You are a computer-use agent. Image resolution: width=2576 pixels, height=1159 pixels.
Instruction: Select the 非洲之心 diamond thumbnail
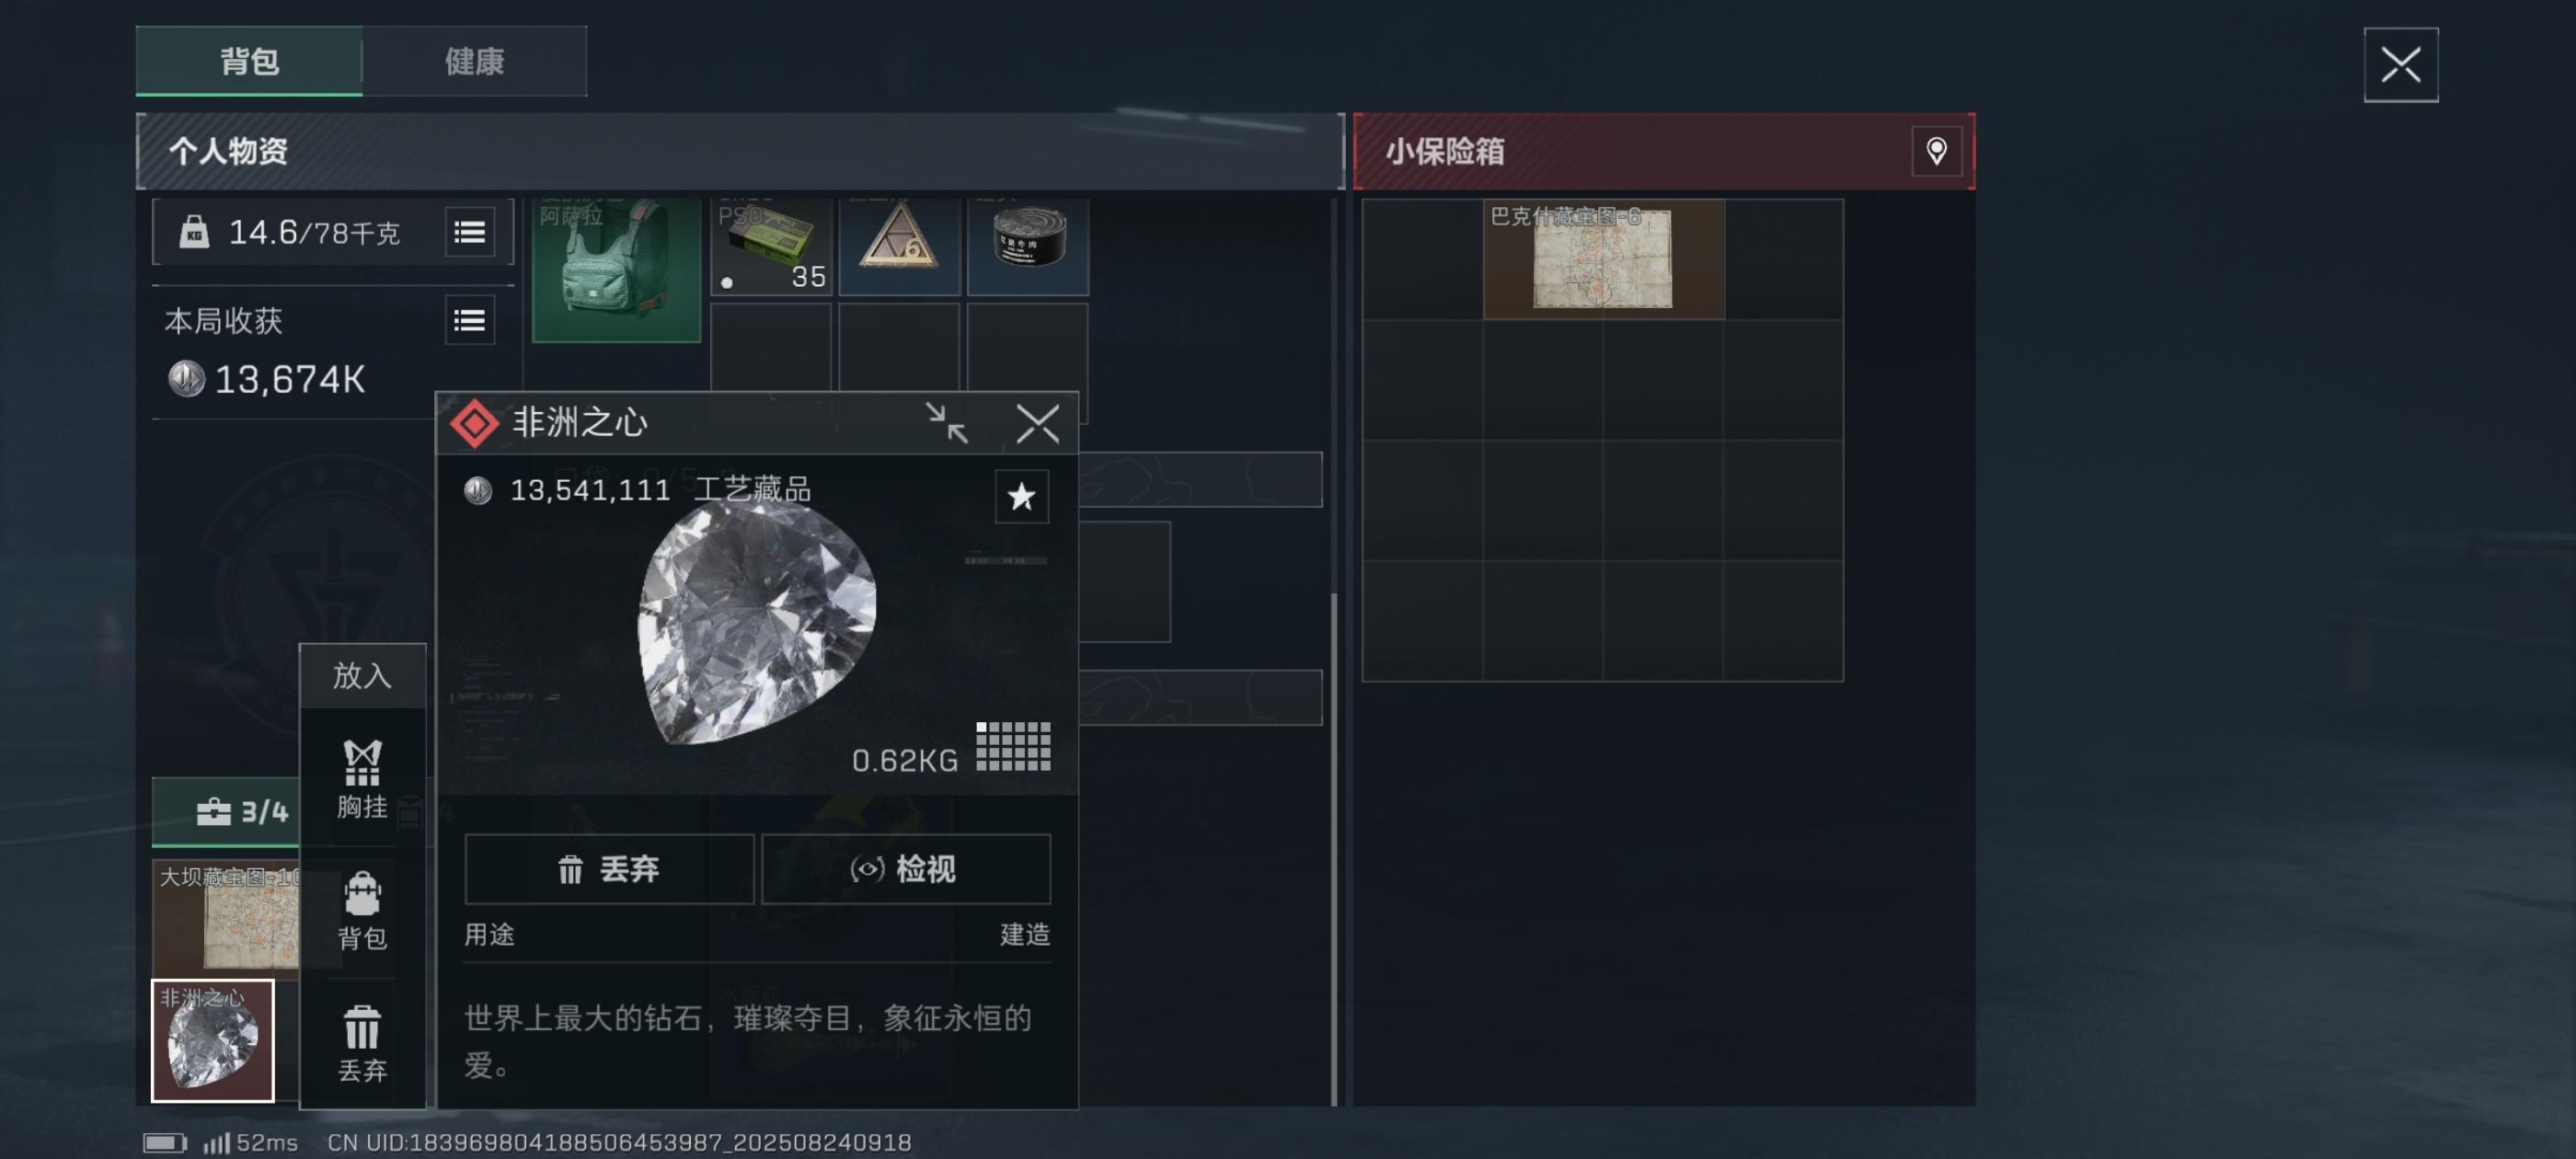coord(212,1041)
